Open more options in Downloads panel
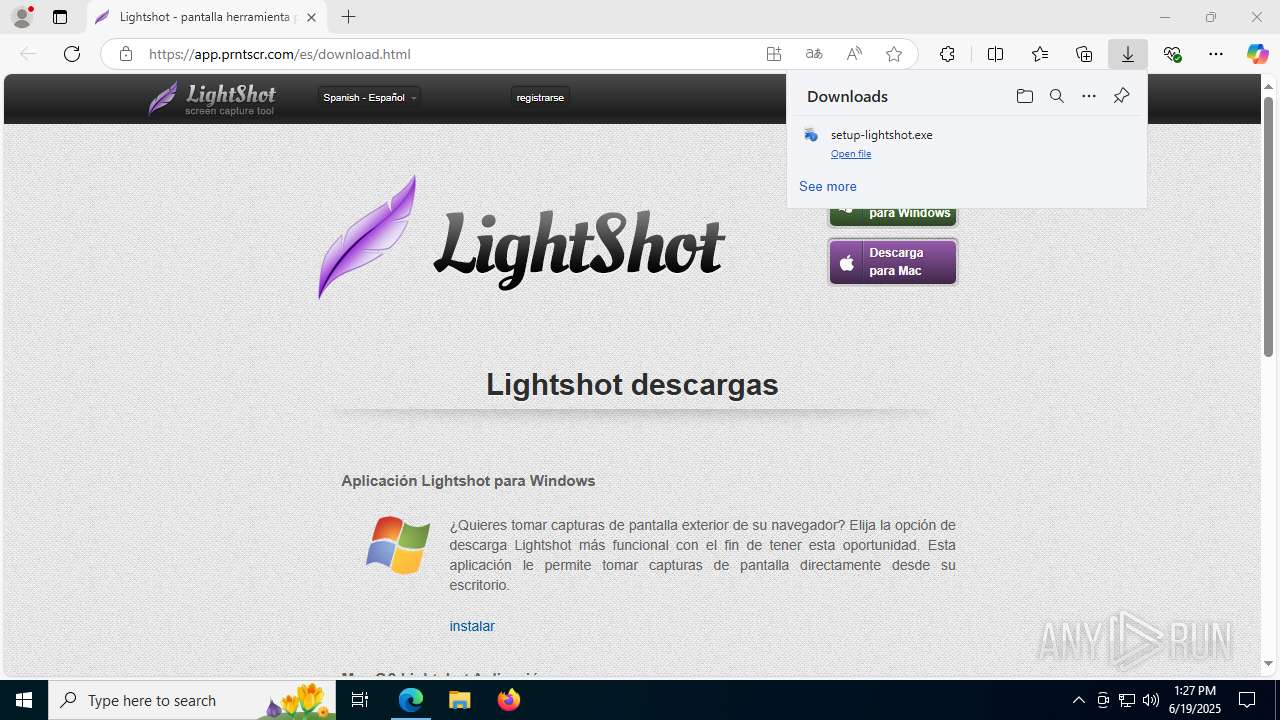The height and width of the screenshot is (720, 1280). [x=1089, y=96]
